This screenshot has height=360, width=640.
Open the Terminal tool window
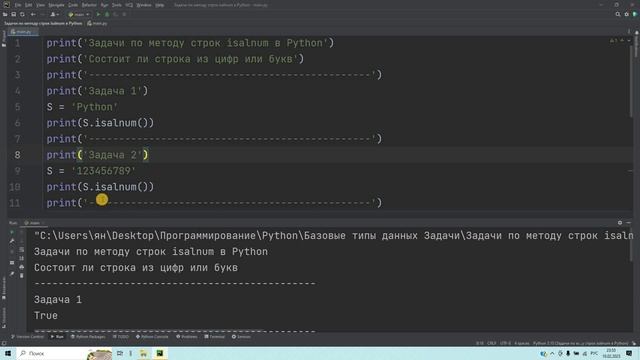click(x=214, y=337)
